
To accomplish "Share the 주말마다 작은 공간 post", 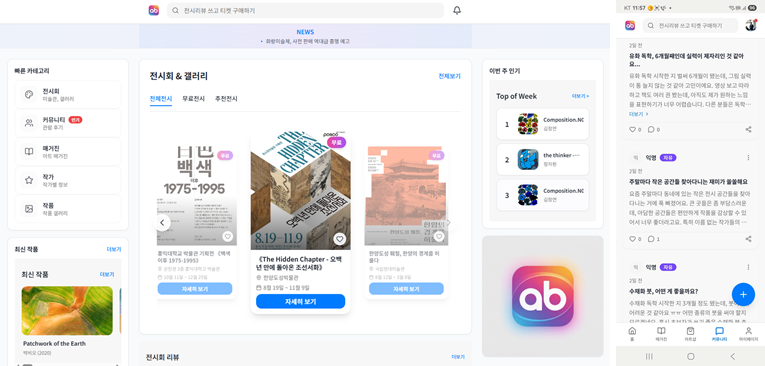I will click(x=748, y=239).
